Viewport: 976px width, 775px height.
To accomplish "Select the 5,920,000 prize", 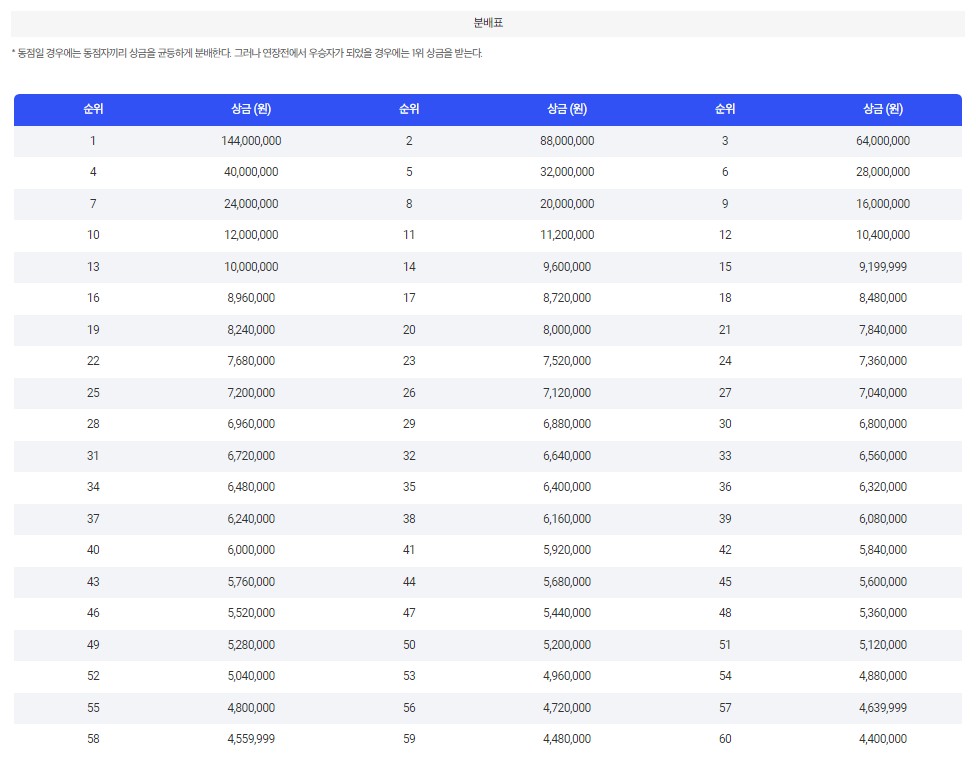I will pos(567,550).
